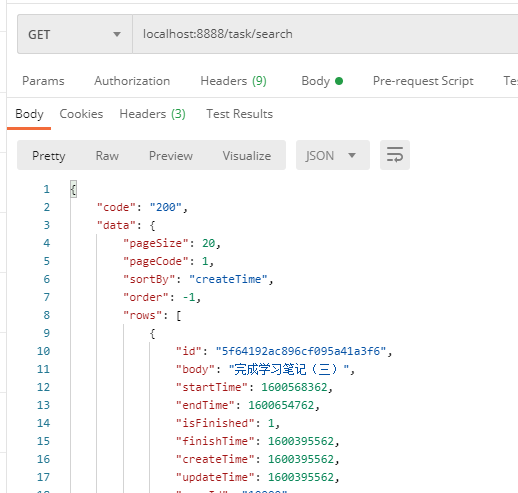Select the request Body tab

(x=322, y=81)
